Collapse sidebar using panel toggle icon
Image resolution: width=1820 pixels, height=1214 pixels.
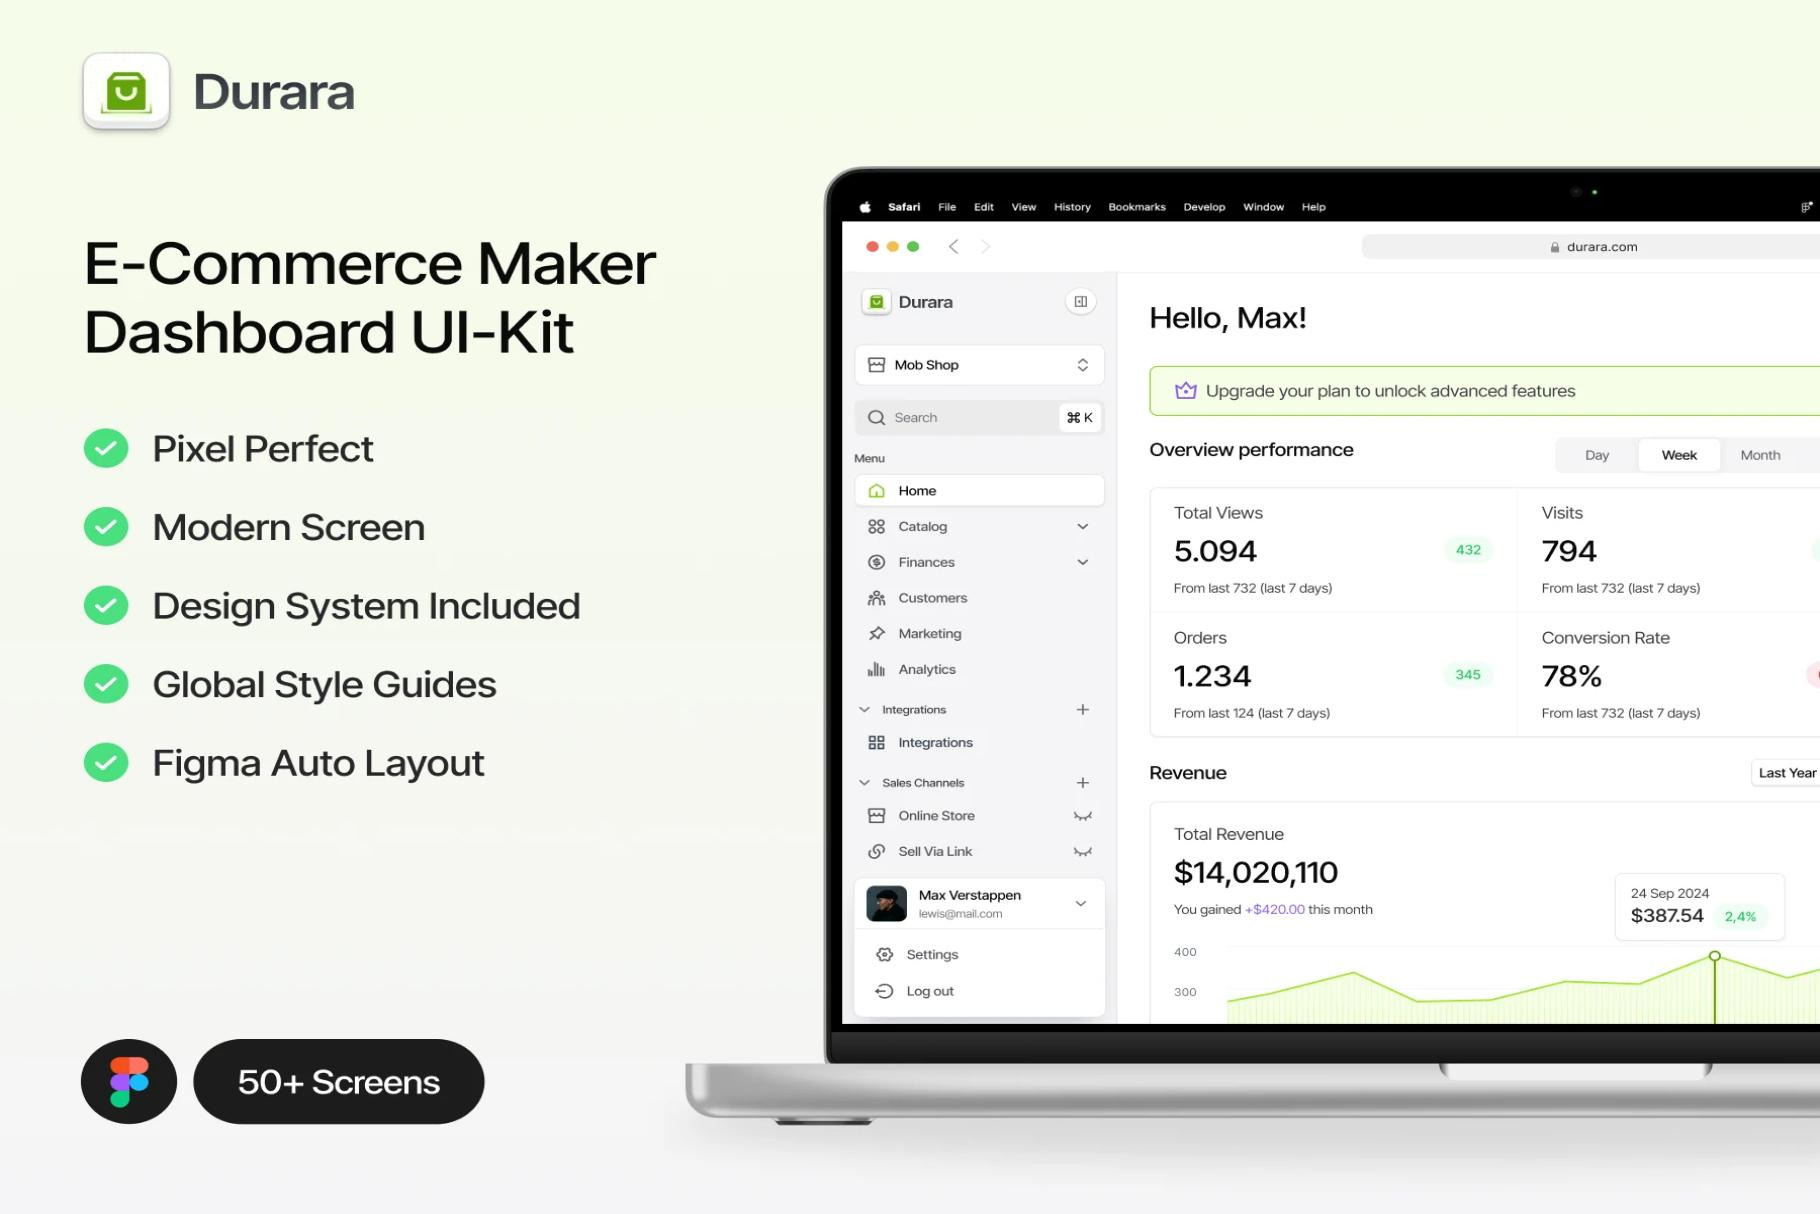tap(1080, 302)
